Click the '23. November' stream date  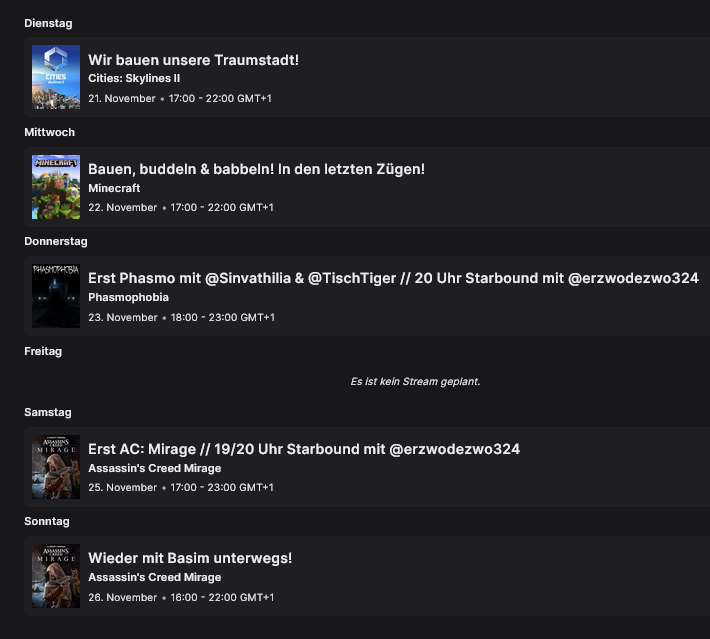(x=123, y=317)
